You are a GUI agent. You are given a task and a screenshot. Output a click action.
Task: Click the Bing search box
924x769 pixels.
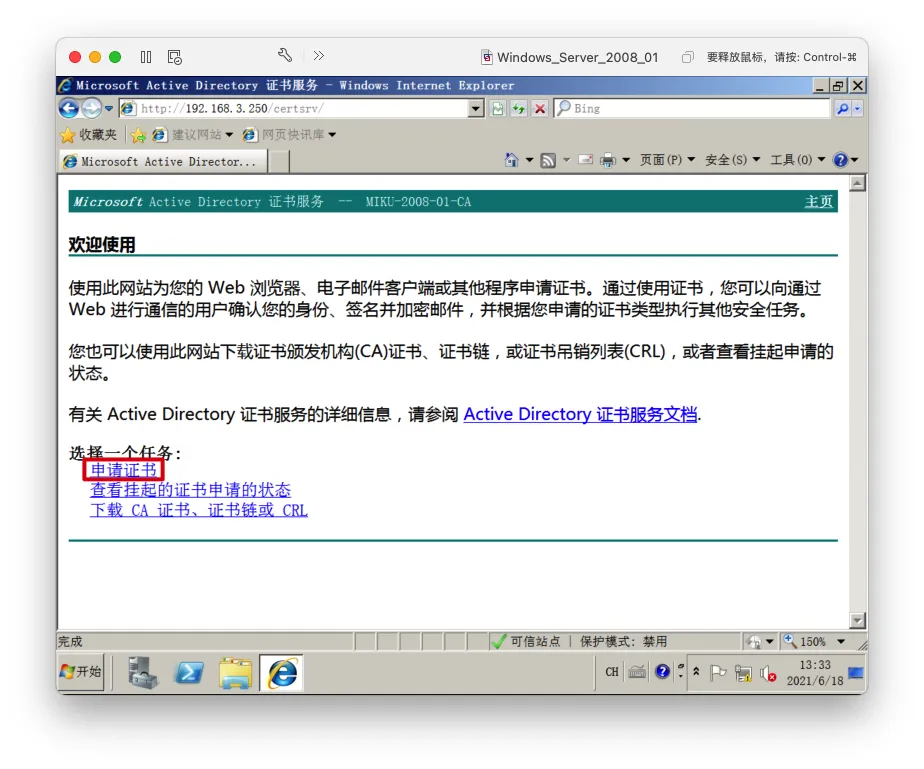tap(692, 108)
